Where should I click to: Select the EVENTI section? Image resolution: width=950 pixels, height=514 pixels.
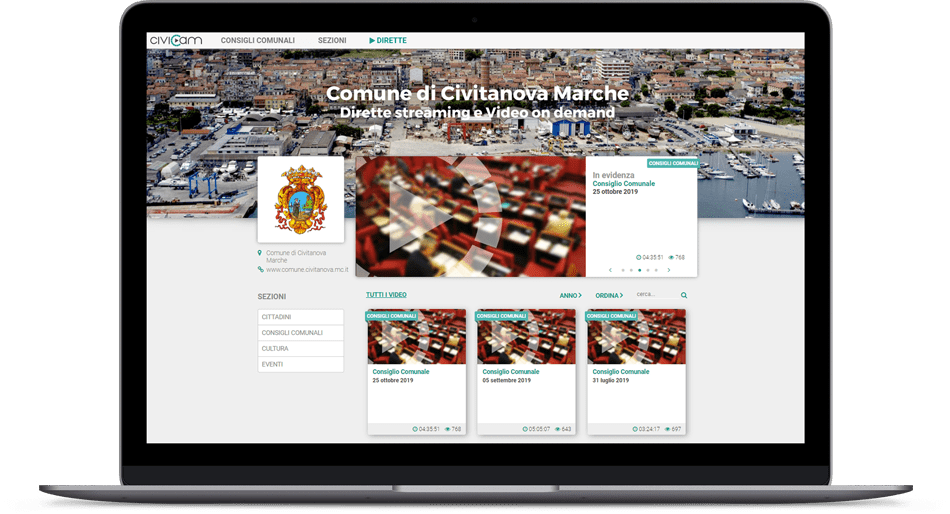[x=301, y=364]
